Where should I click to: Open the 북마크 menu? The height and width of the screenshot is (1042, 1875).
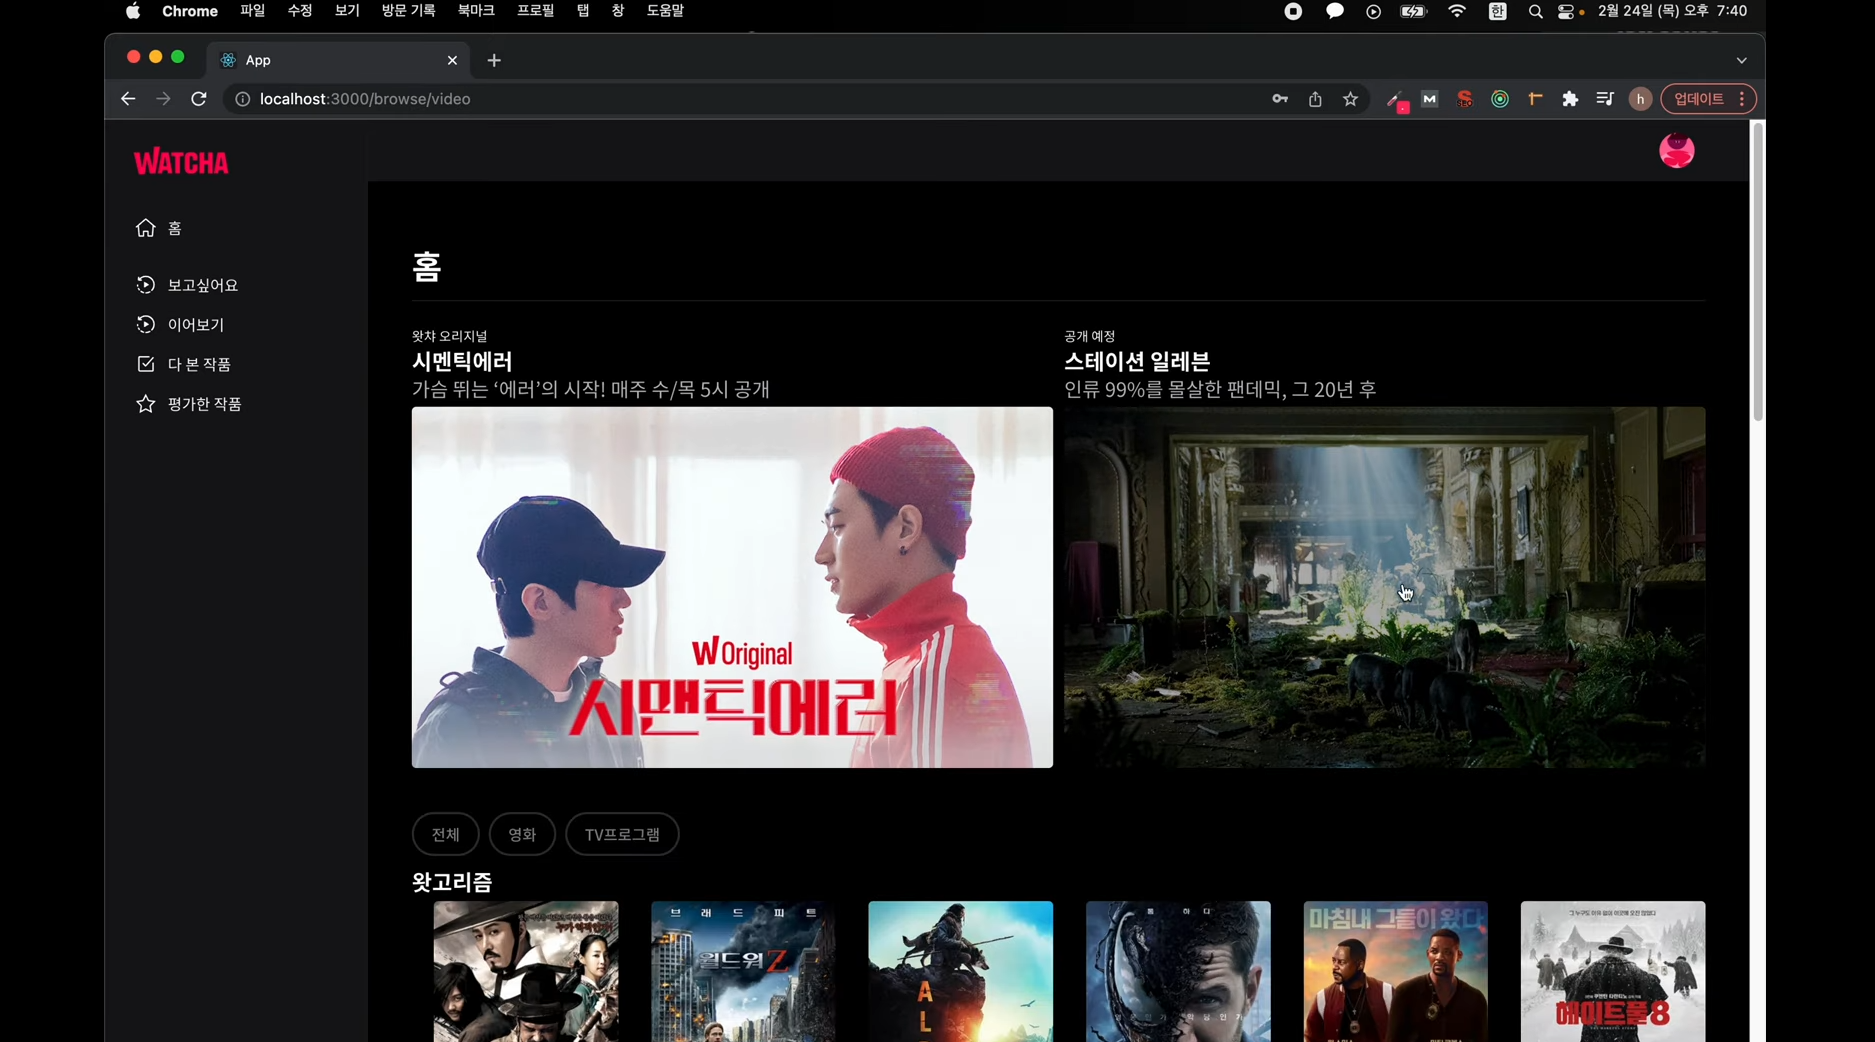476,11
